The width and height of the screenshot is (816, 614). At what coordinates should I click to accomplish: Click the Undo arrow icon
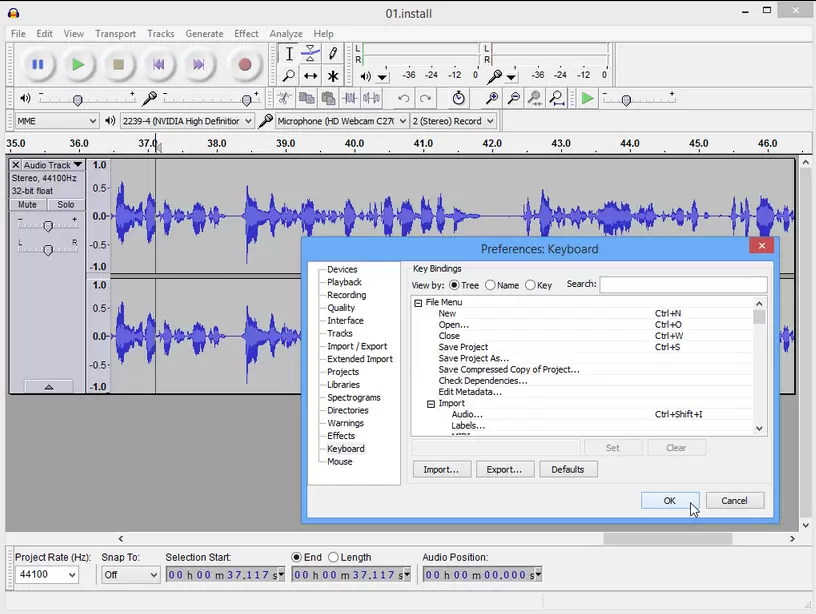click(403, 98)
